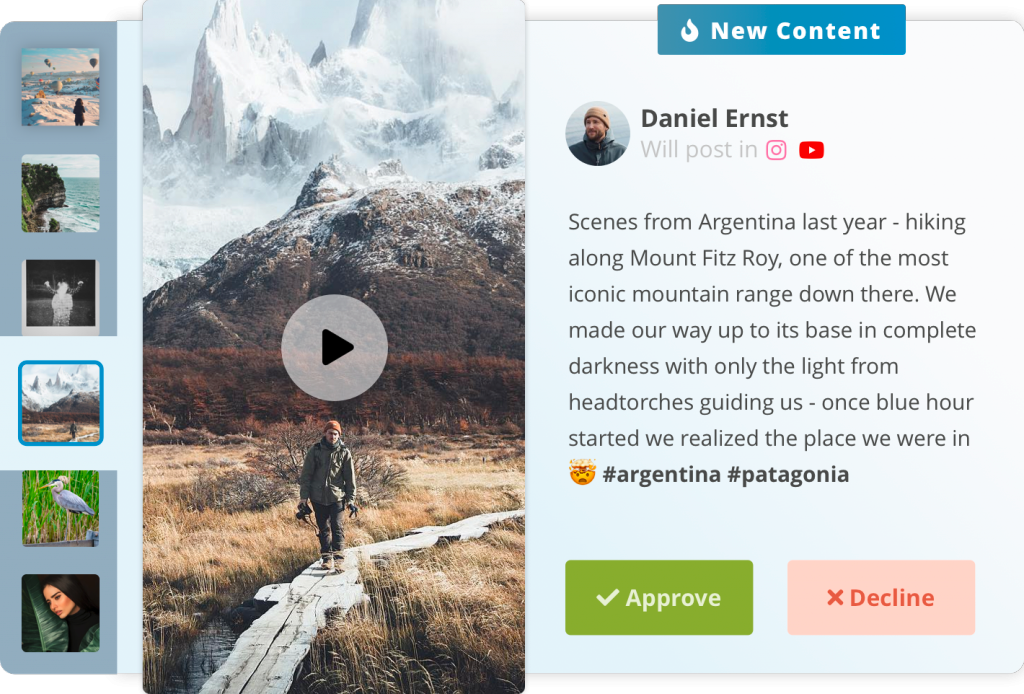Open the New Content tab
The width and height of the screenshot is (1024, 694).
point(781,30)
